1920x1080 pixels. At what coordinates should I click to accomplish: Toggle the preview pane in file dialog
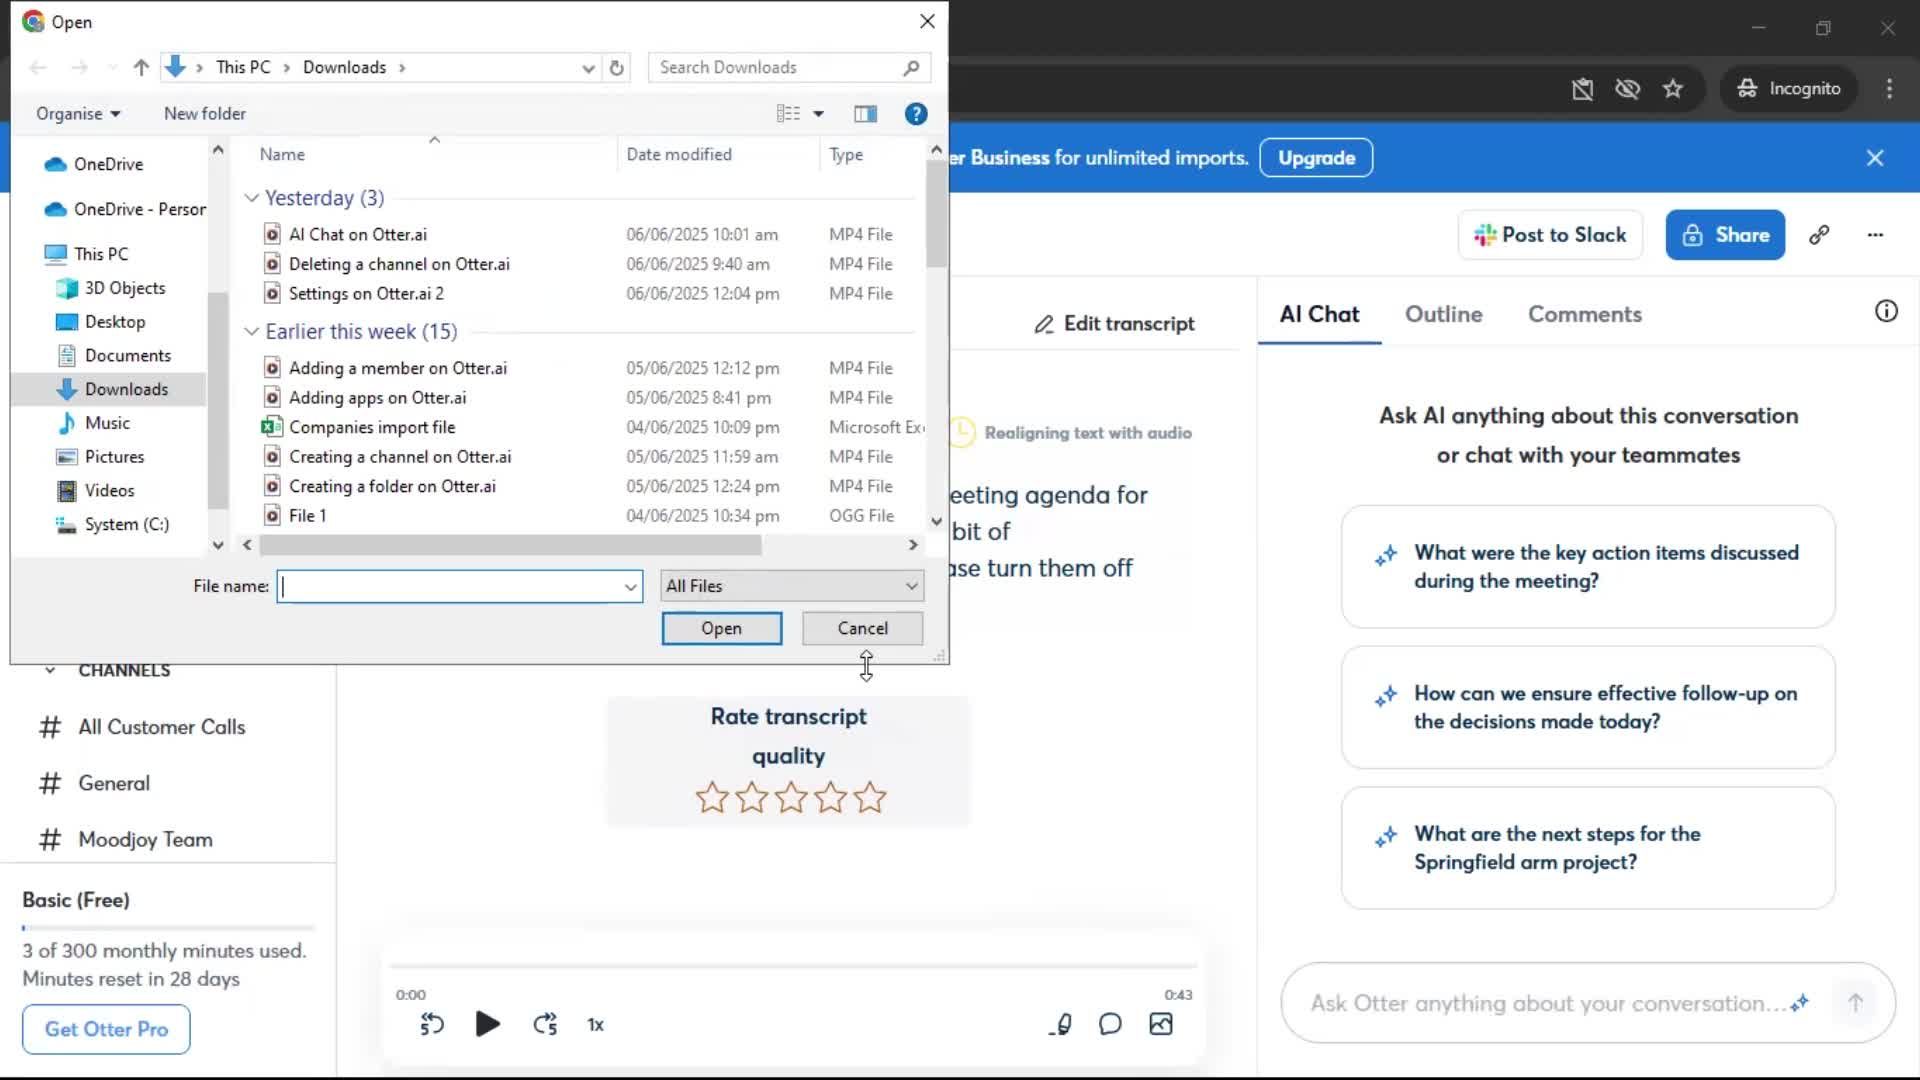click(865, 114)
